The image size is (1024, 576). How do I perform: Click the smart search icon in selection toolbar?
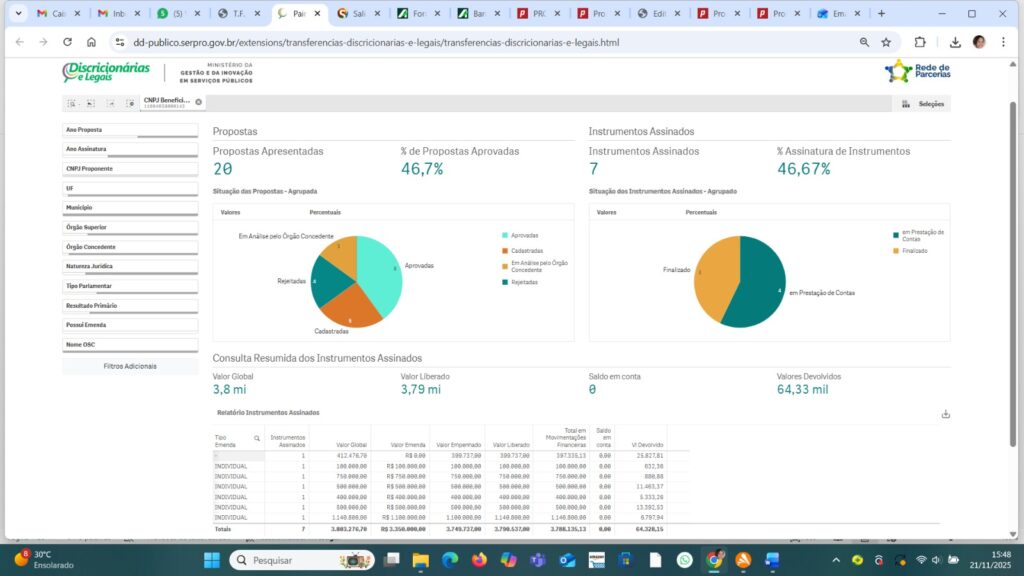[72, 103]
